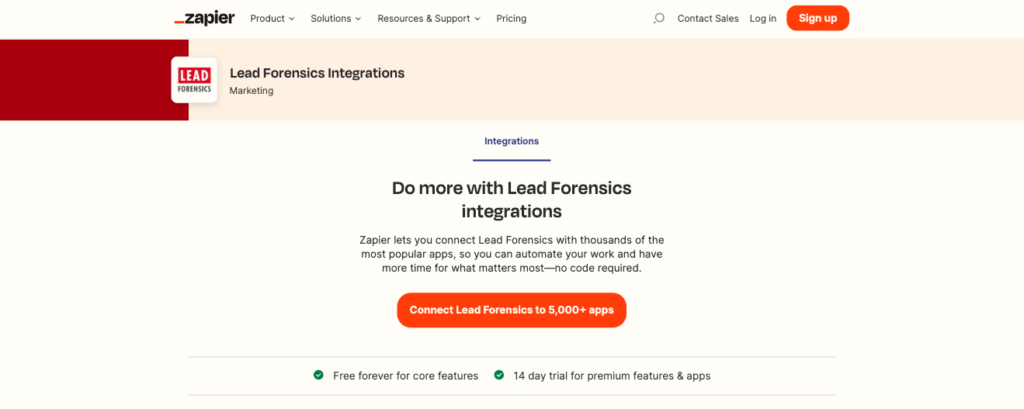Expand the Product dropdown menu
Image resolution: width=1024 pixels, height=409 pixels.
click(x=272, y=18)
